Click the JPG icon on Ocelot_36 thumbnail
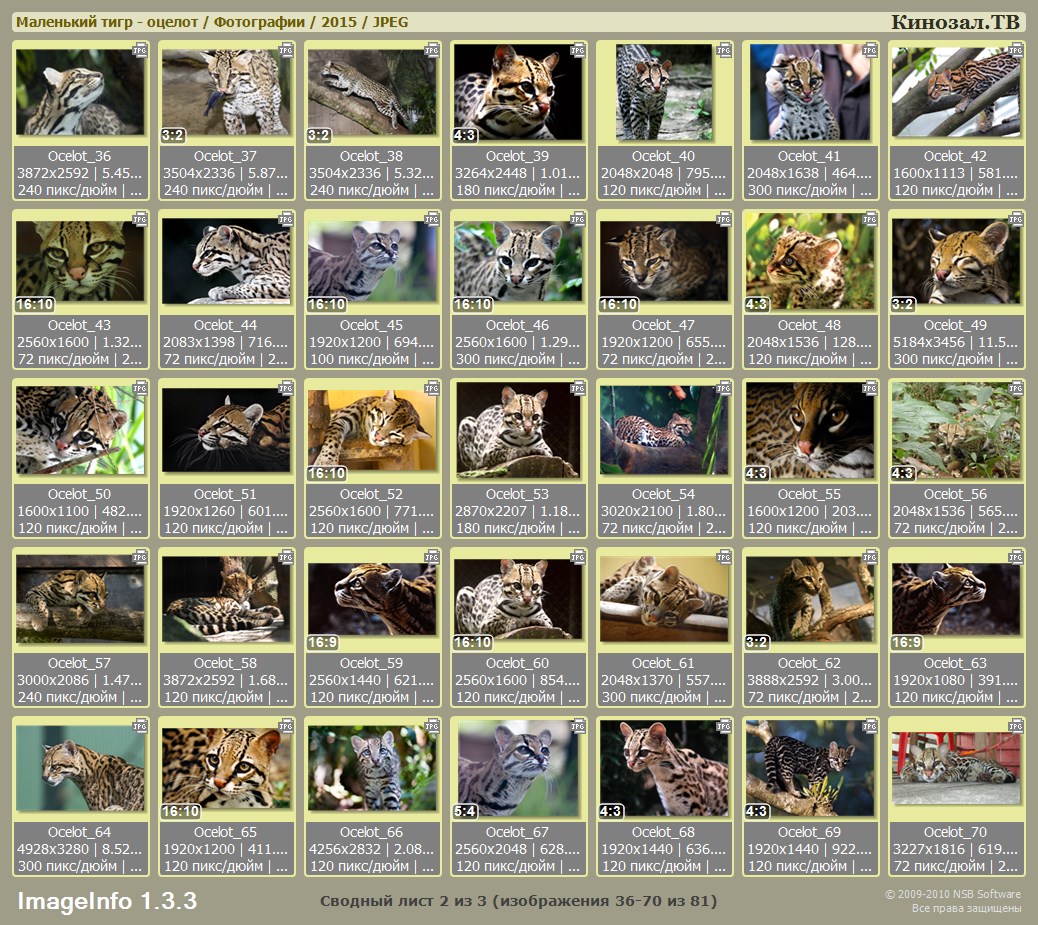This screenshot has height=925, width=1038. tap(140, 49)
